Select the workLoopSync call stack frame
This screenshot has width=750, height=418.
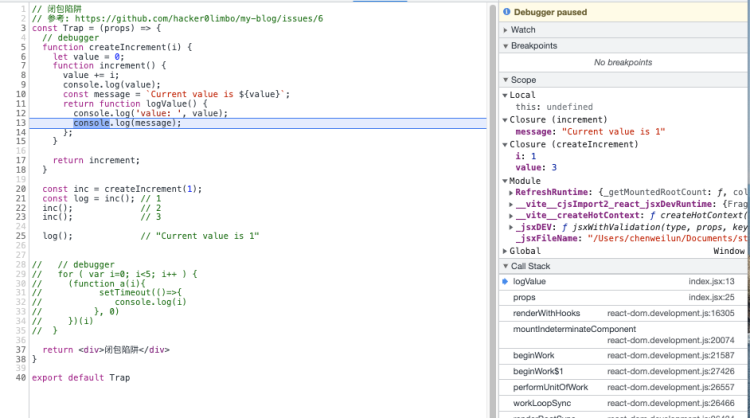click(624, 403)
